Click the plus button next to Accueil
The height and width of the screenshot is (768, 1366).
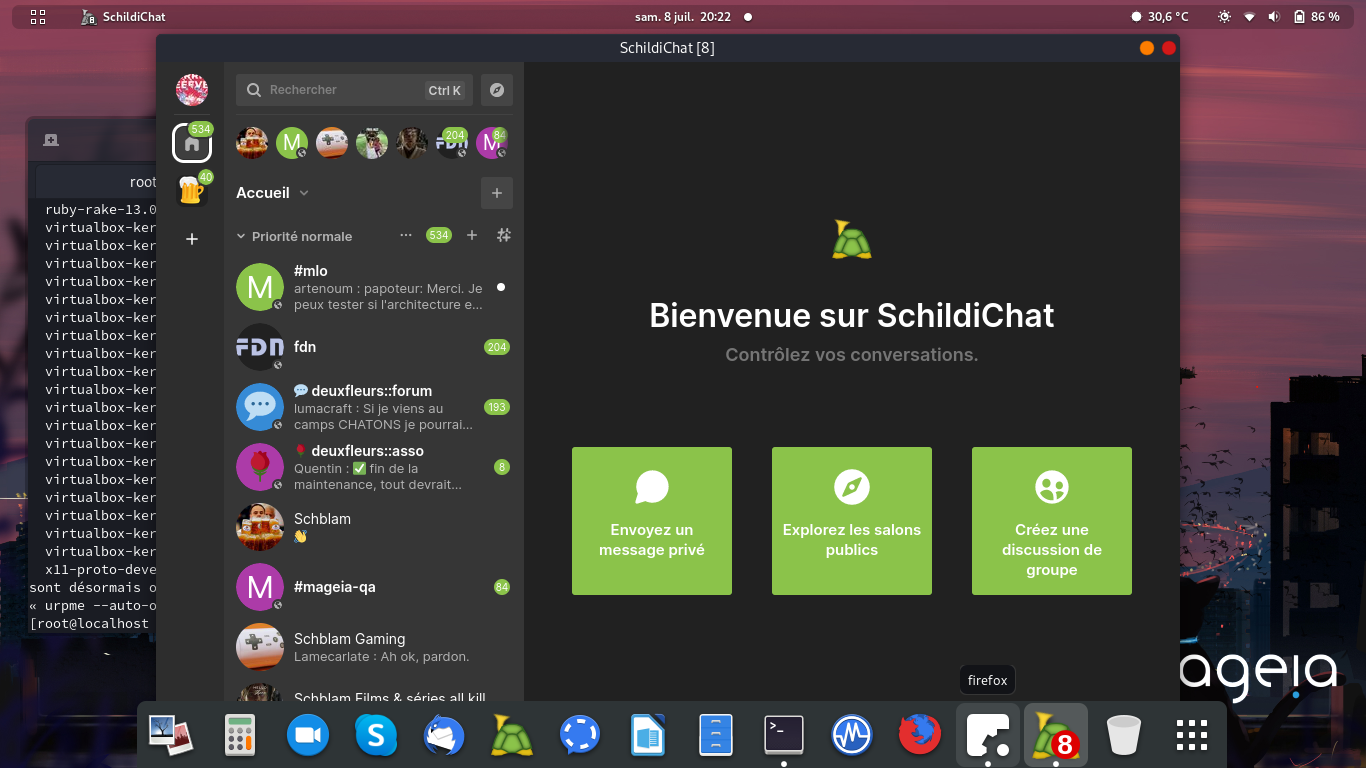(497, 193)
